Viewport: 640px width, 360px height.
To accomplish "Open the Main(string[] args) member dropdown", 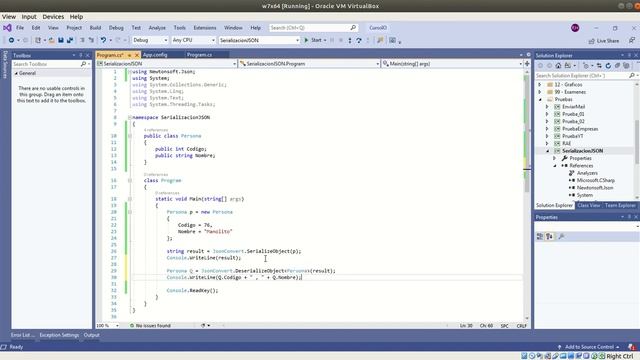I will 452,64.
